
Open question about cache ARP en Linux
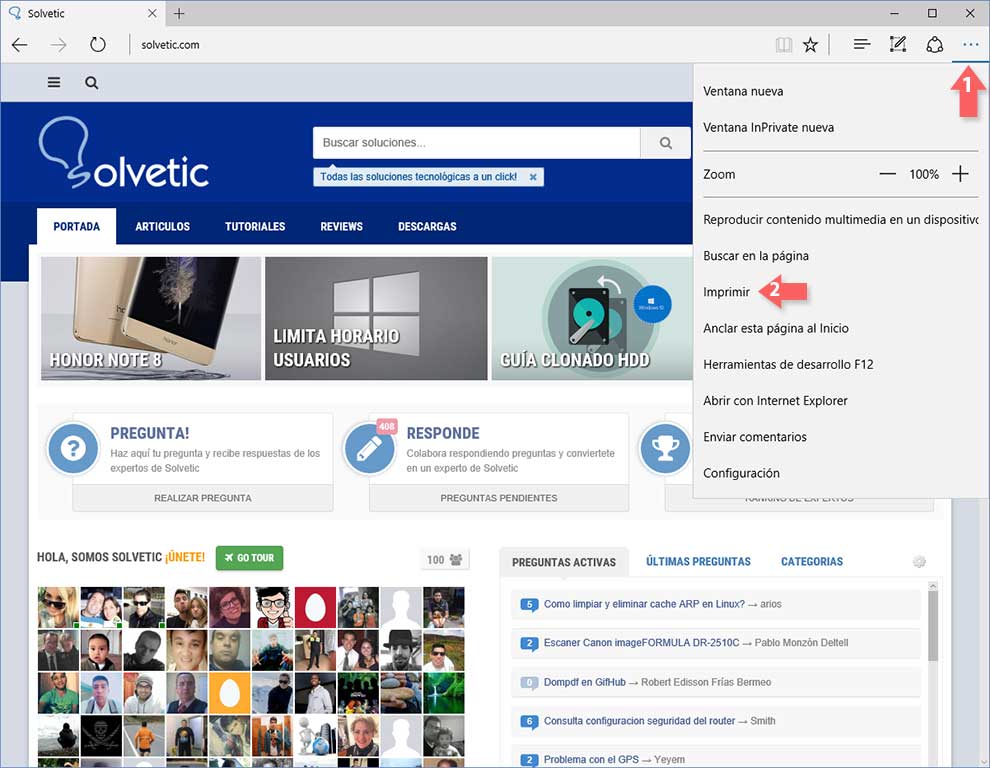pos(644,604)
